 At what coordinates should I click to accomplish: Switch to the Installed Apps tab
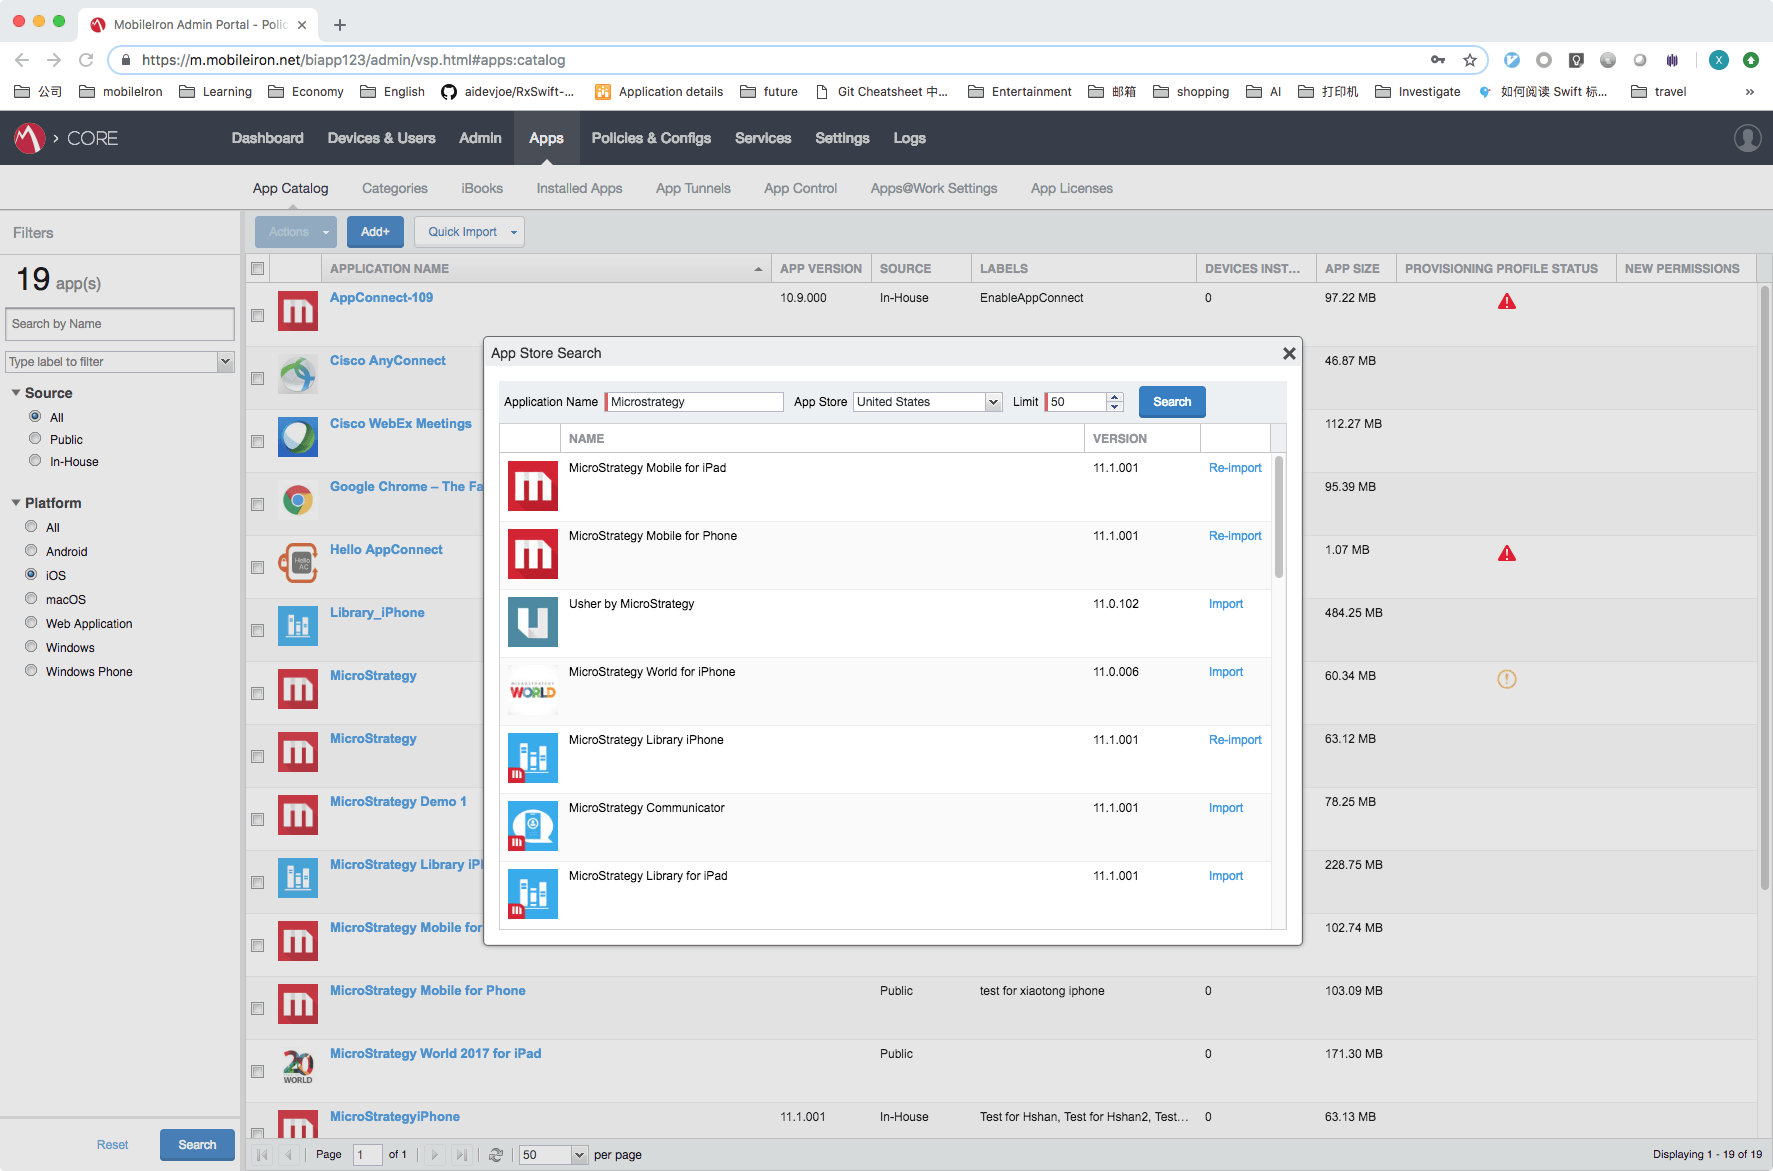click(579, 188)
